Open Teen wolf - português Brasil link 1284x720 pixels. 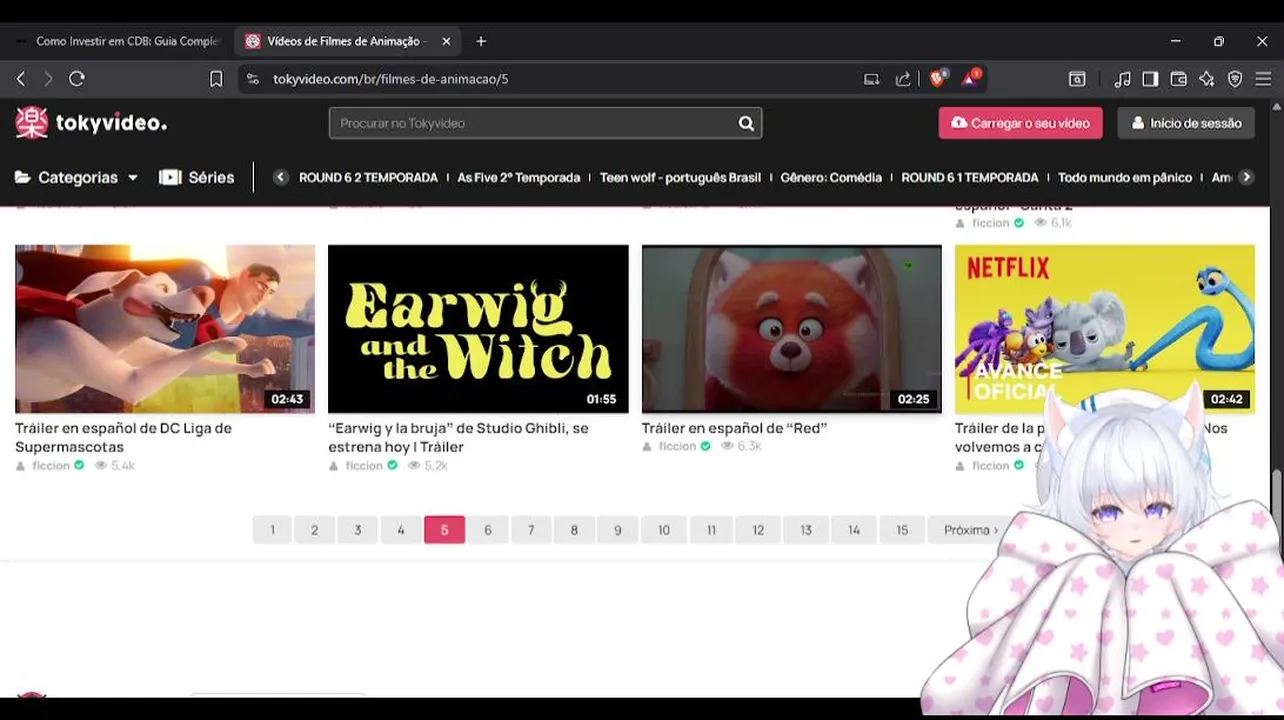(x=680, y=177)
